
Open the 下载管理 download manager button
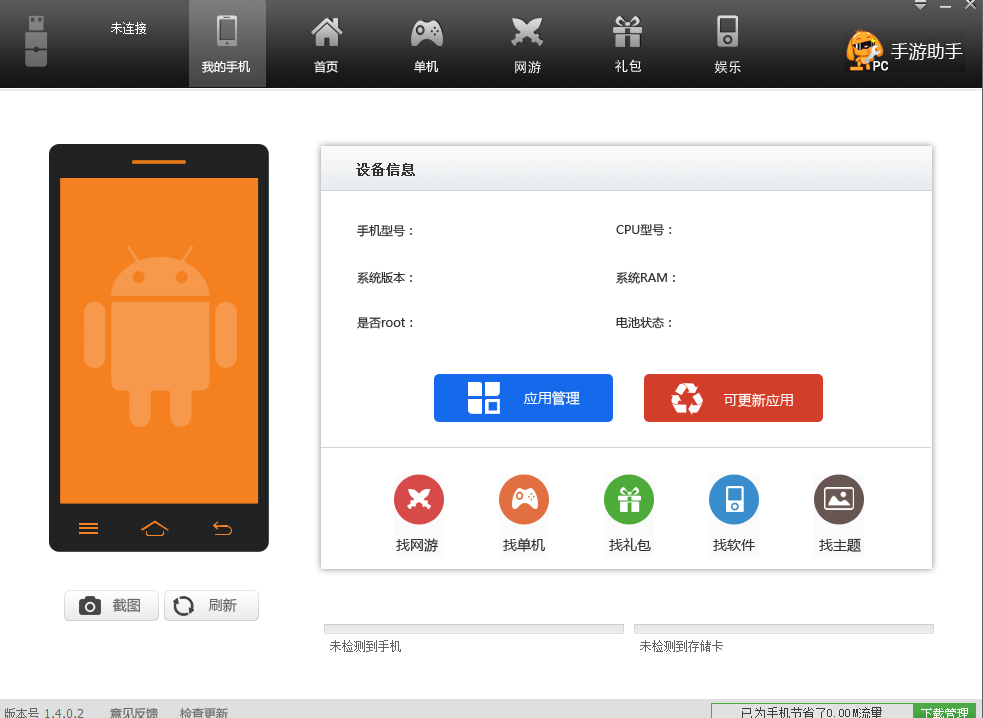pos(945,712)
